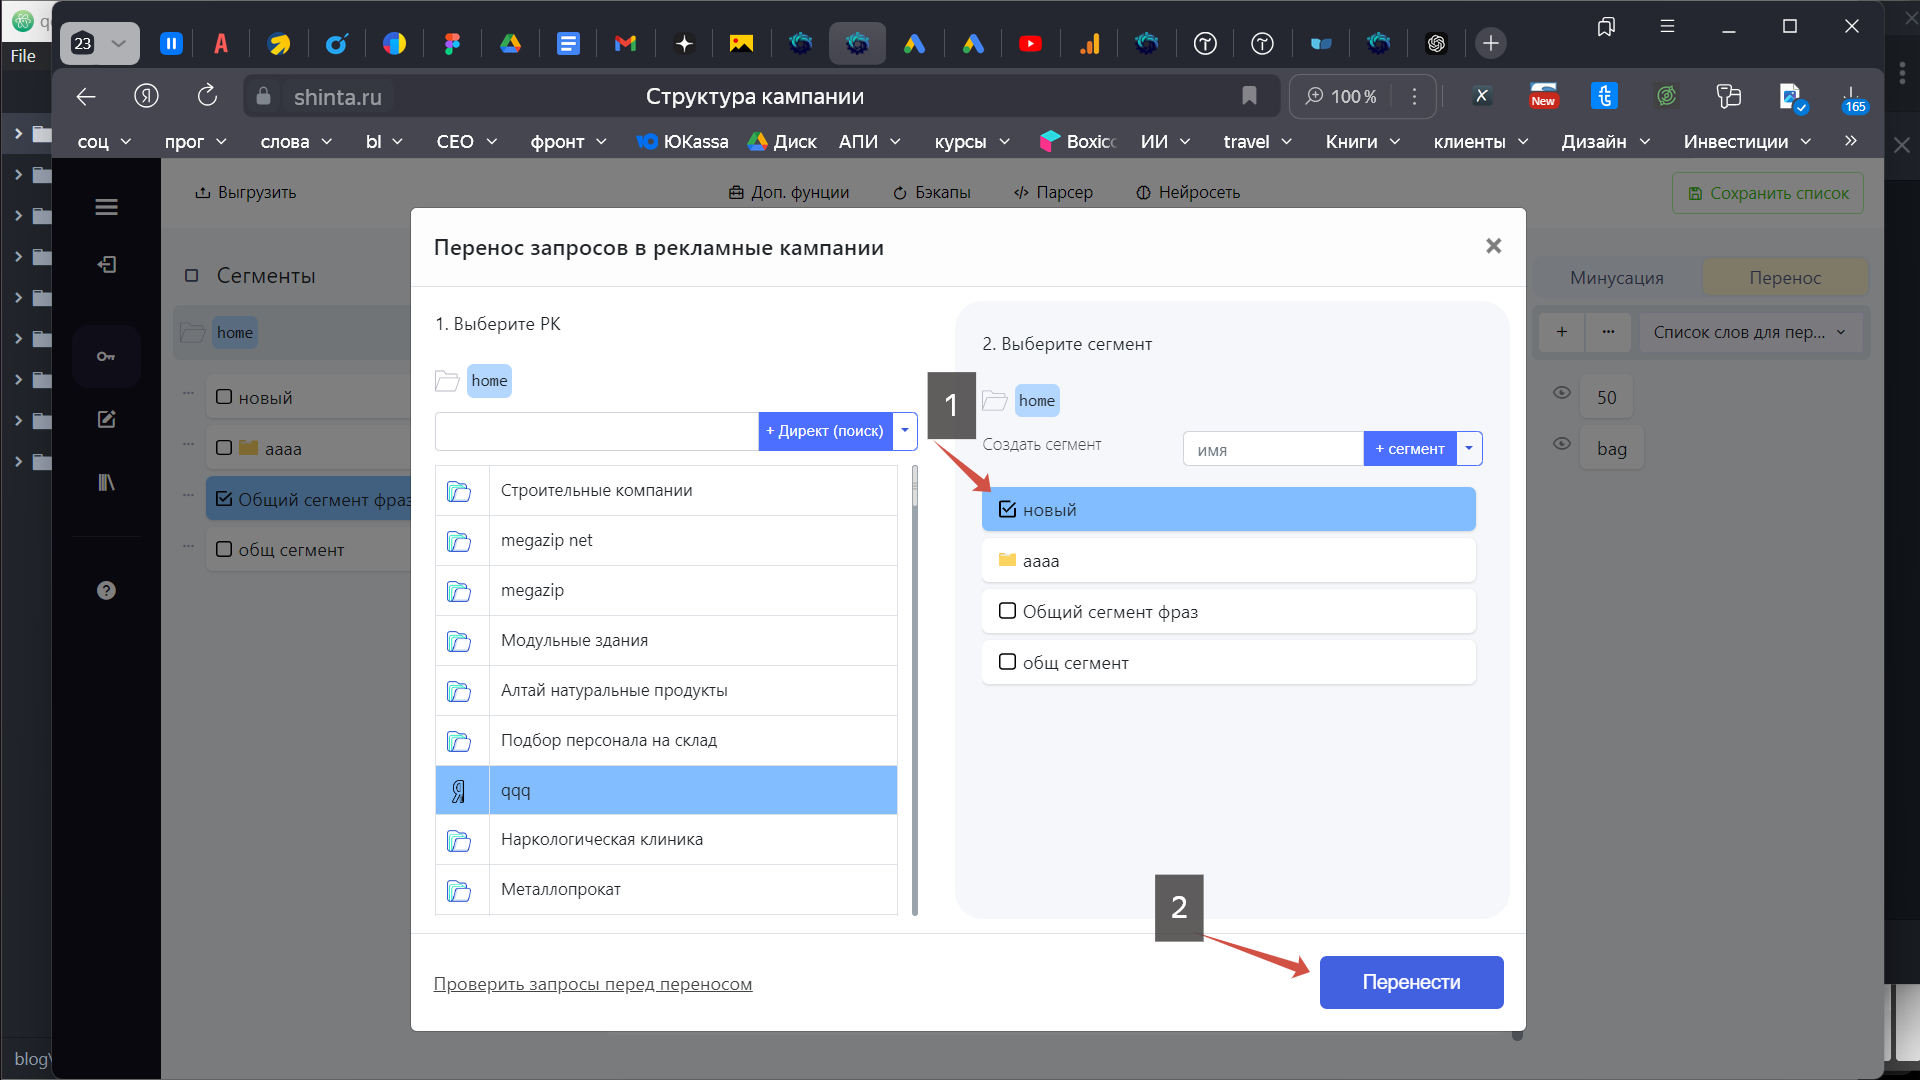Switch to the YouTube browser tab
This screenshot has height=1080, width=1920.
[x=1030, y=43]
